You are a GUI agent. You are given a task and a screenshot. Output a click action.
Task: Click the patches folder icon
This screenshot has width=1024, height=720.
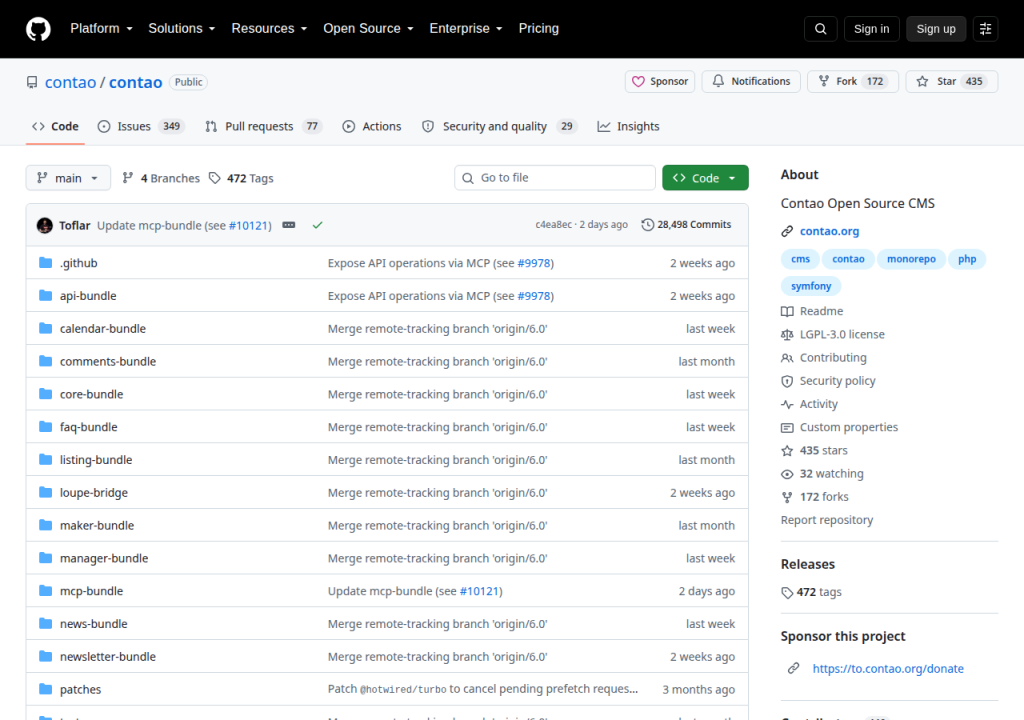[45, 689]
